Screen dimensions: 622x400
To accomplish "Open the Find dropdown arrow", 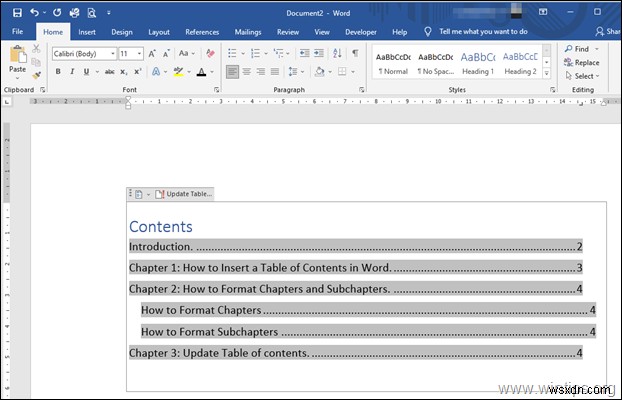I will click(x=597, y=49).
